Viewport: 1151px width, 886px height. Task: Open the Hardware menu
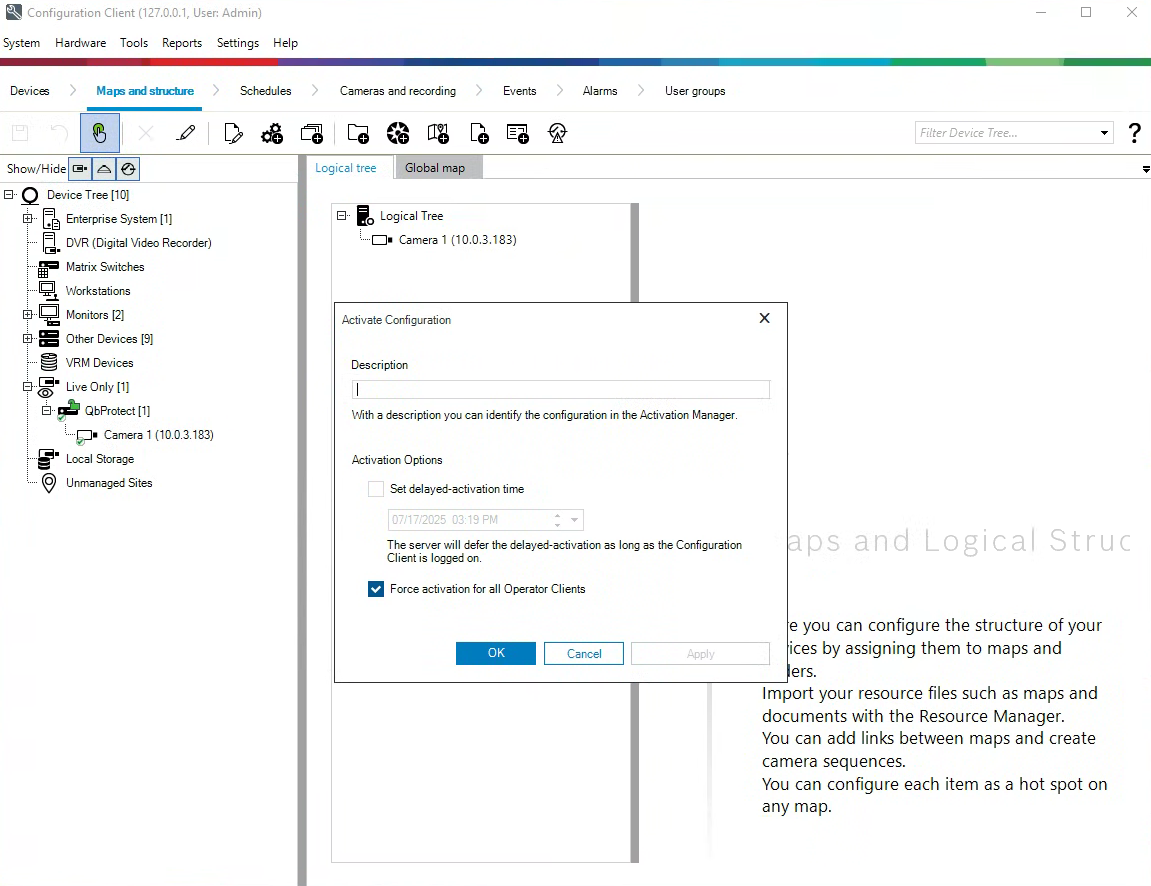[80, 43]
